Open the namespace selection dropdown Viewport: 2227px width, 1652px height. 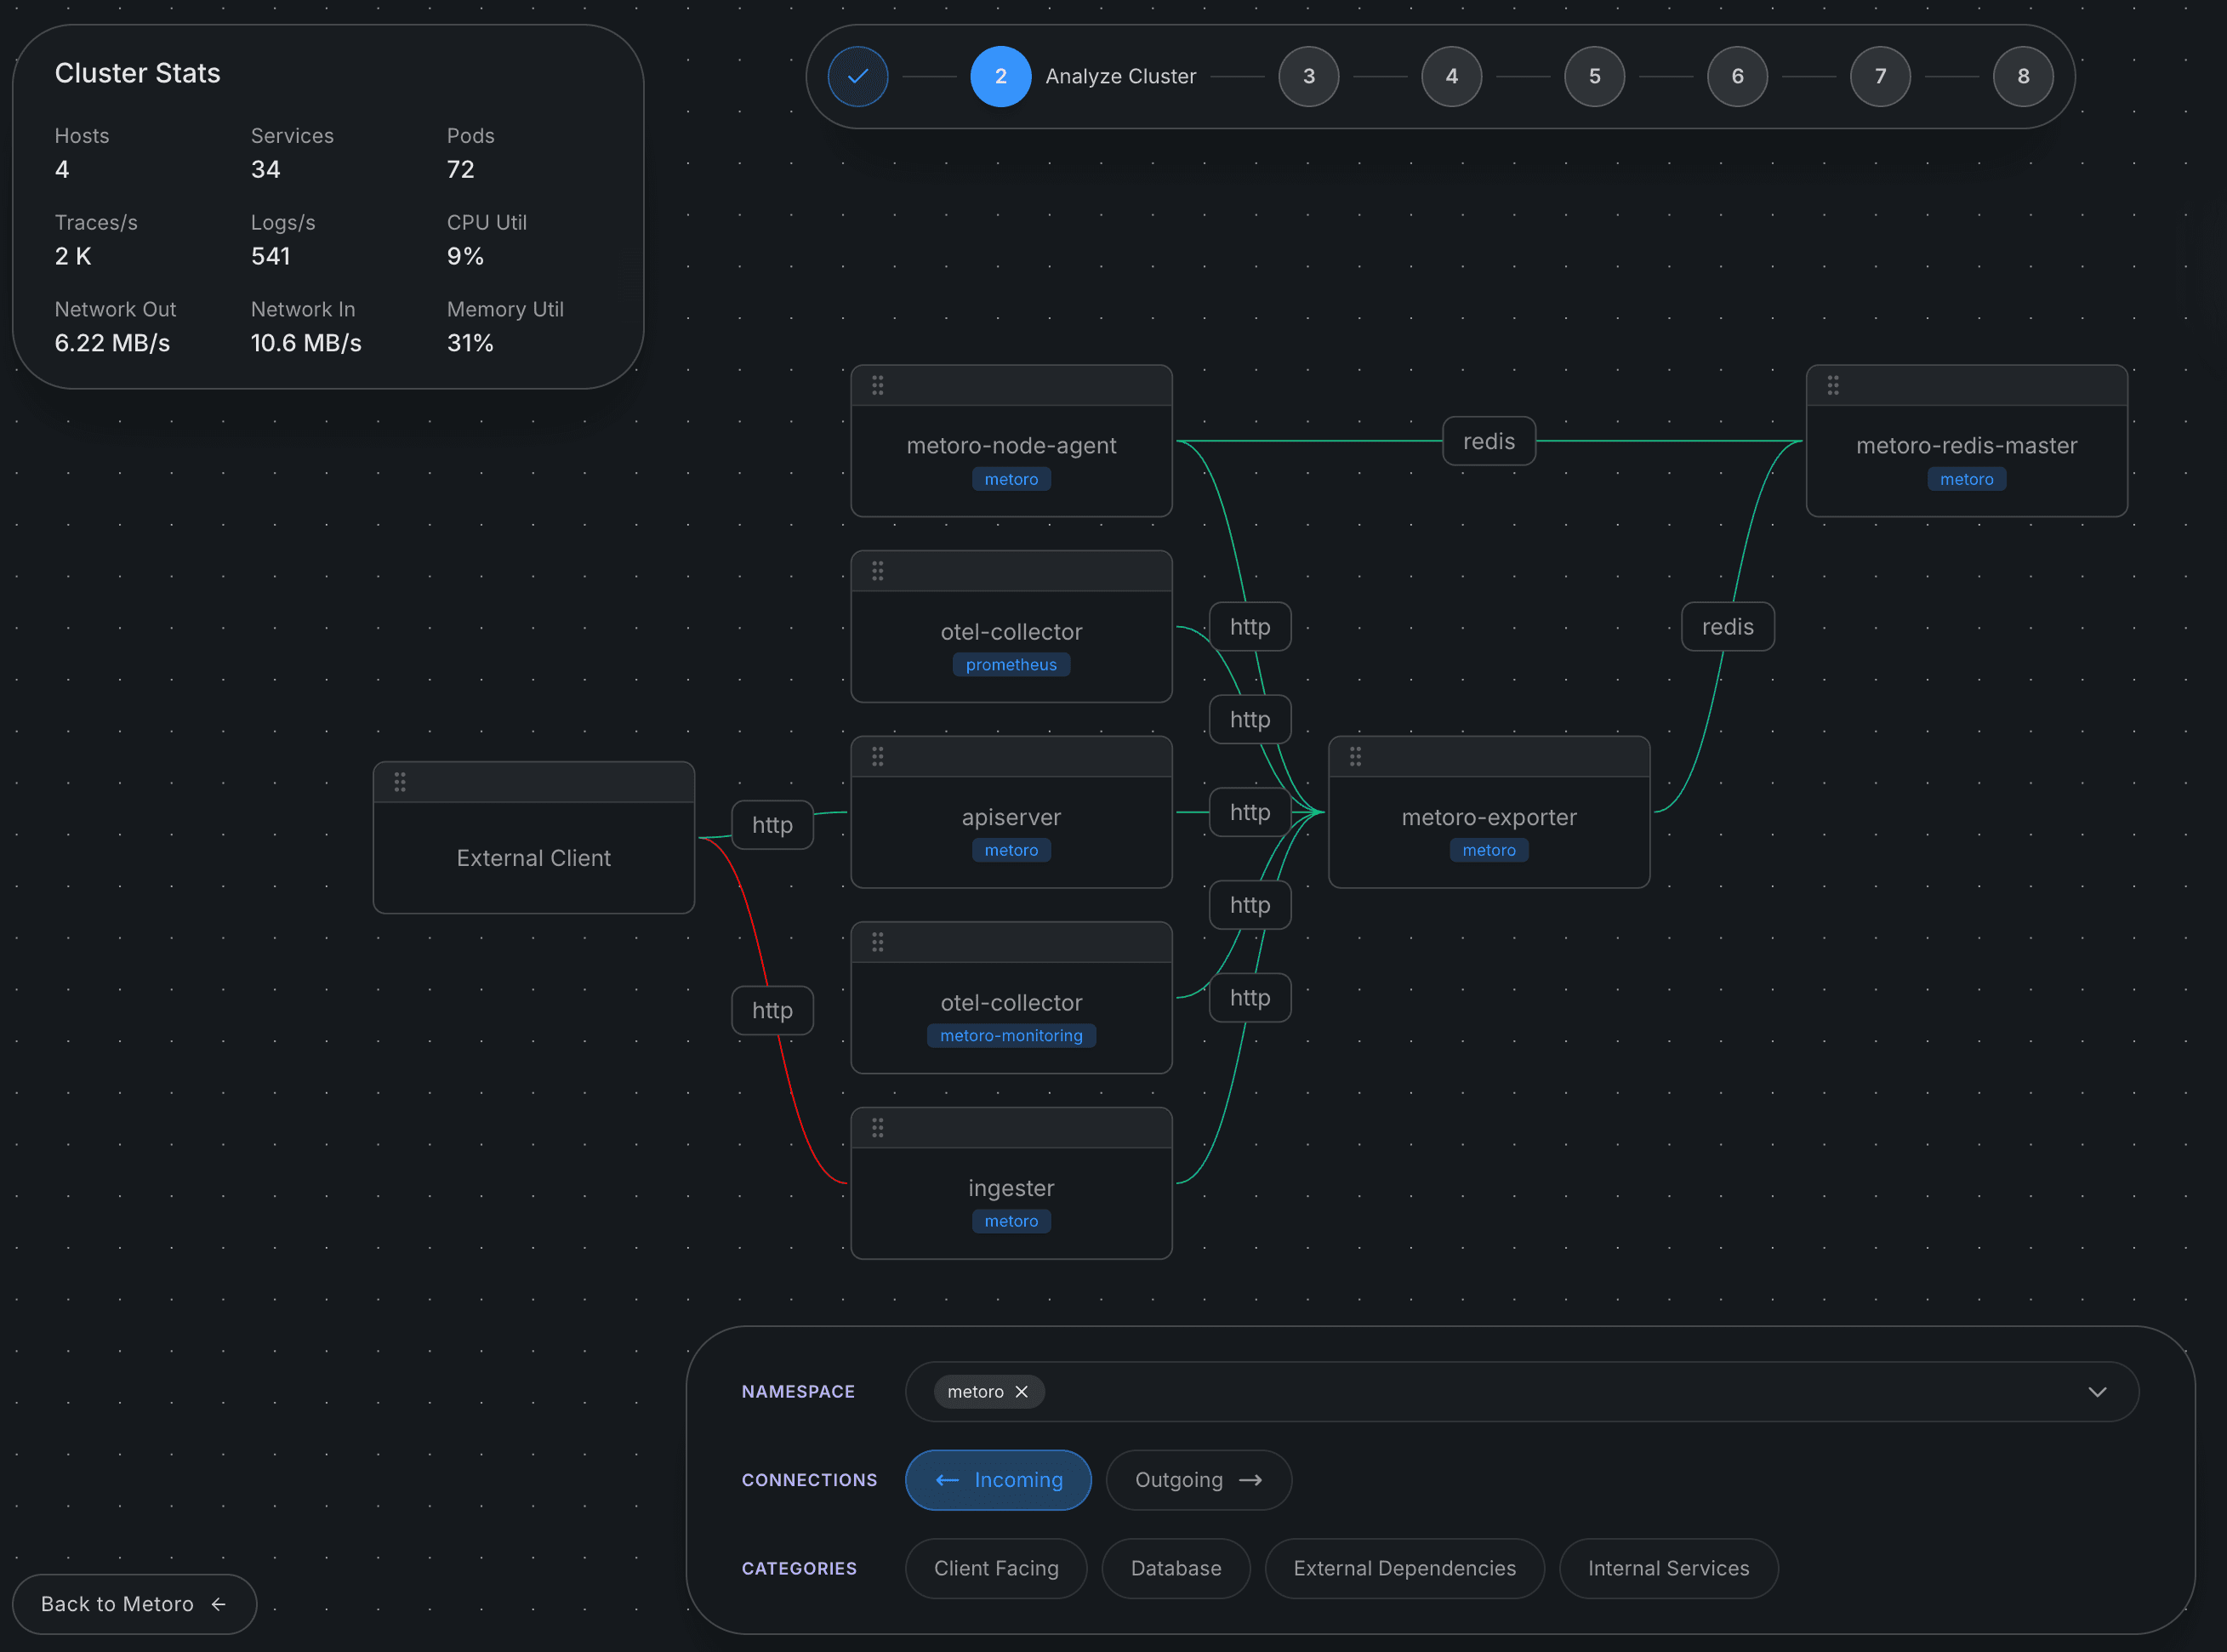(x=2097, y=1391)
